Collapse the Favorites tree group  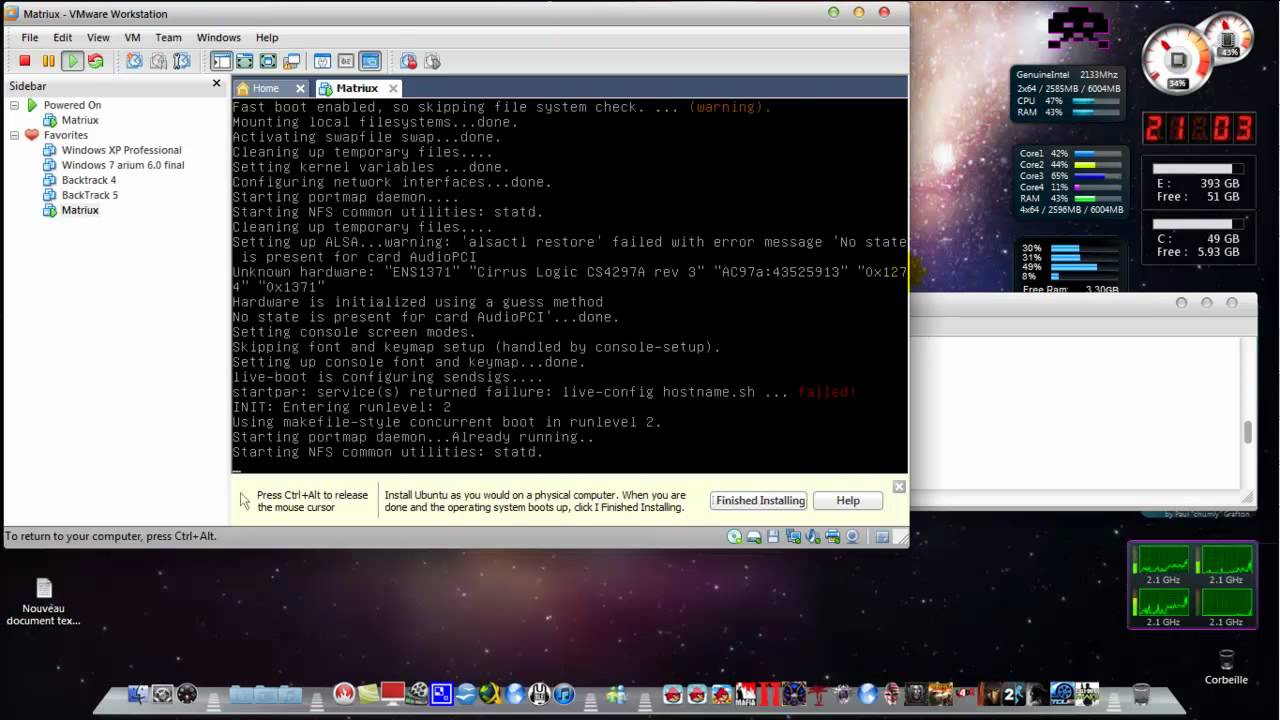point(15,135)
